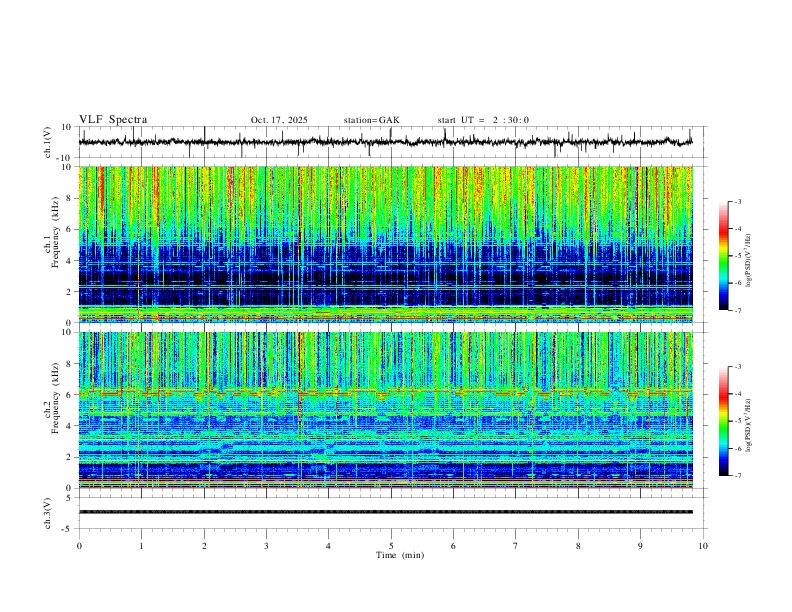Click the time axis tick label '0'

[x=79, y=546]
